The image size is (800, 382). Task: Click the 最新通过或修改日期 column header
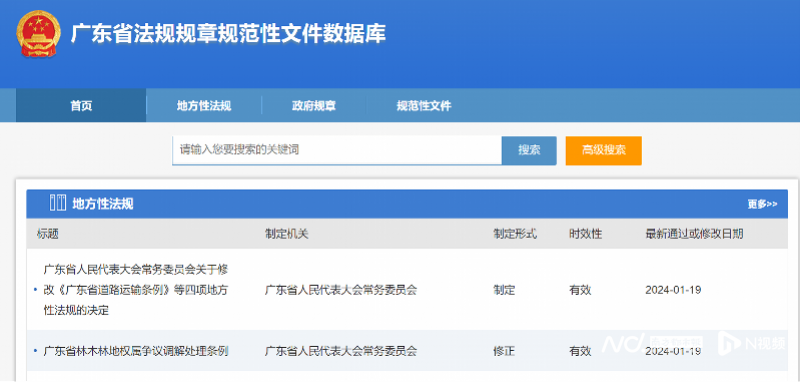[x=694, y=234]
